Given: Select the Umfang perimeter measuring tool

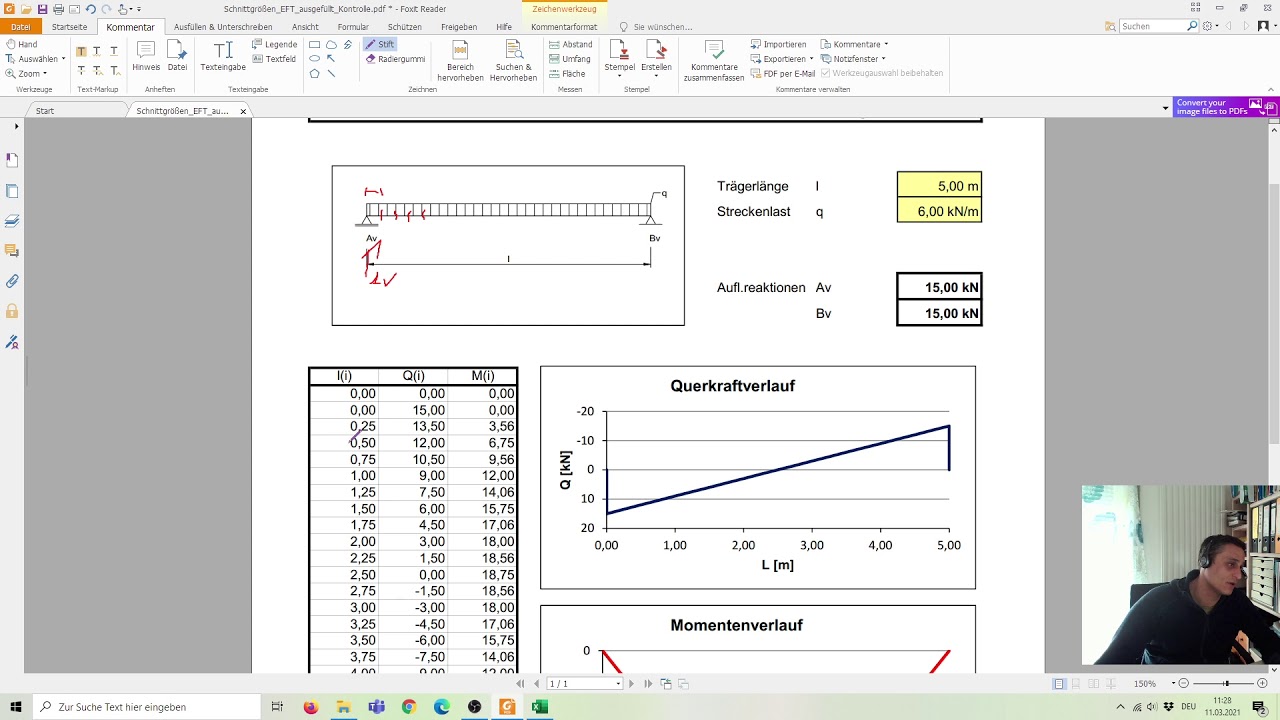Looking at the screenshot, I should [570, 59].
